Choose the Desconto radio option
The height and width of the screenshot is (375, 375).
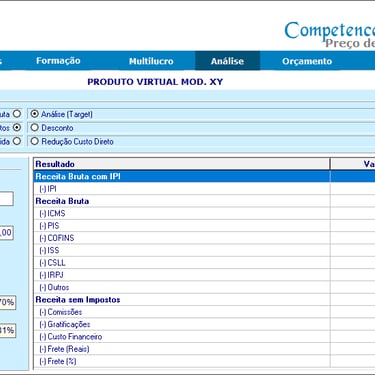tap(52, 128)
